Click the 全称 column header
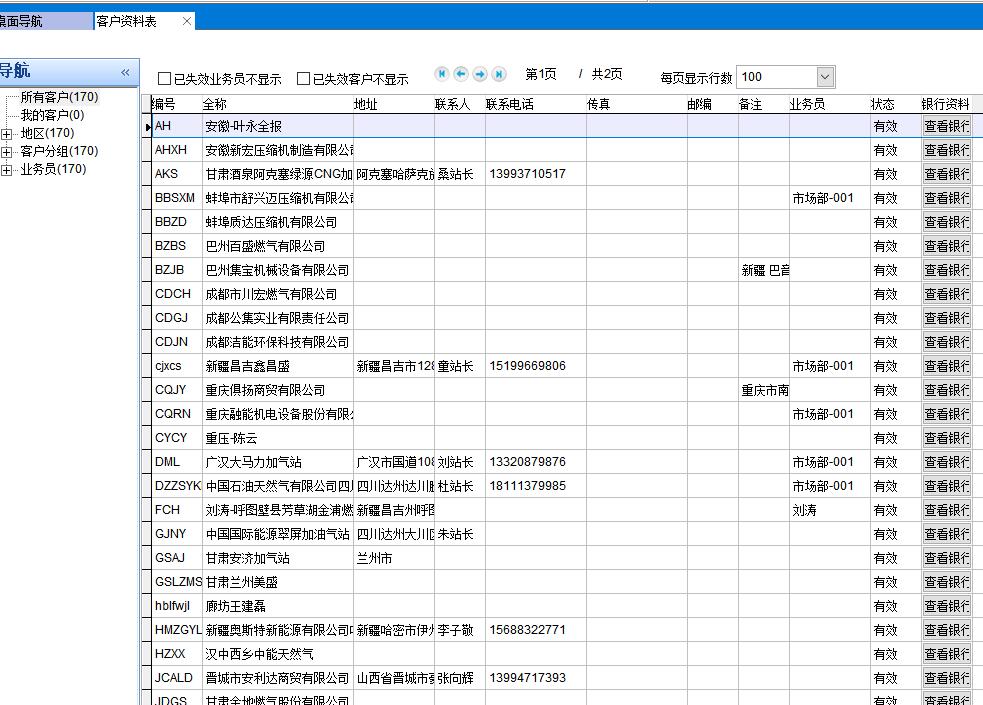The height and width of the screenshot is (705, 983). [215, 104]
